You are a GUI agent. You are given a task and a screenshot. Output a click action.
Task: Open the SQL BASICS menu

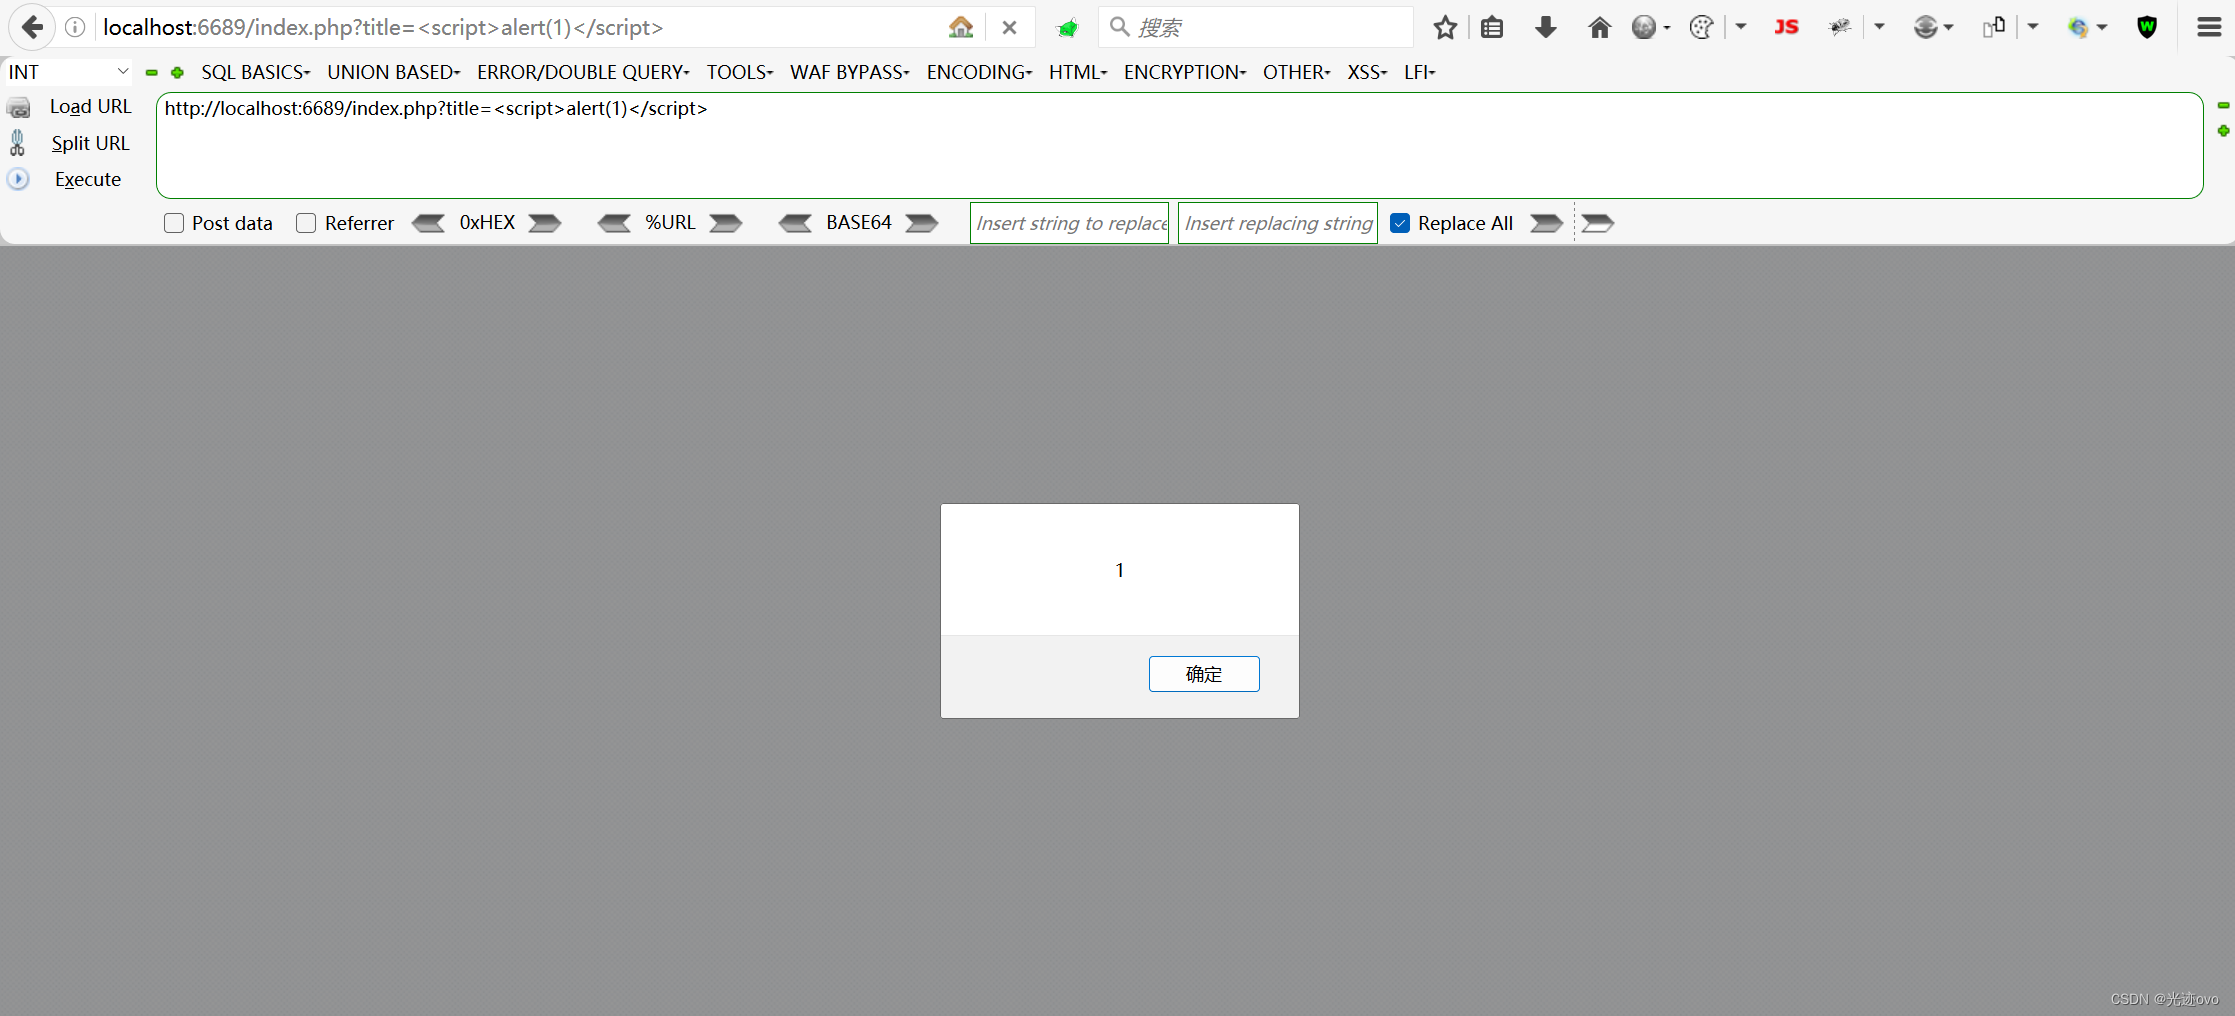coord(256,72)
